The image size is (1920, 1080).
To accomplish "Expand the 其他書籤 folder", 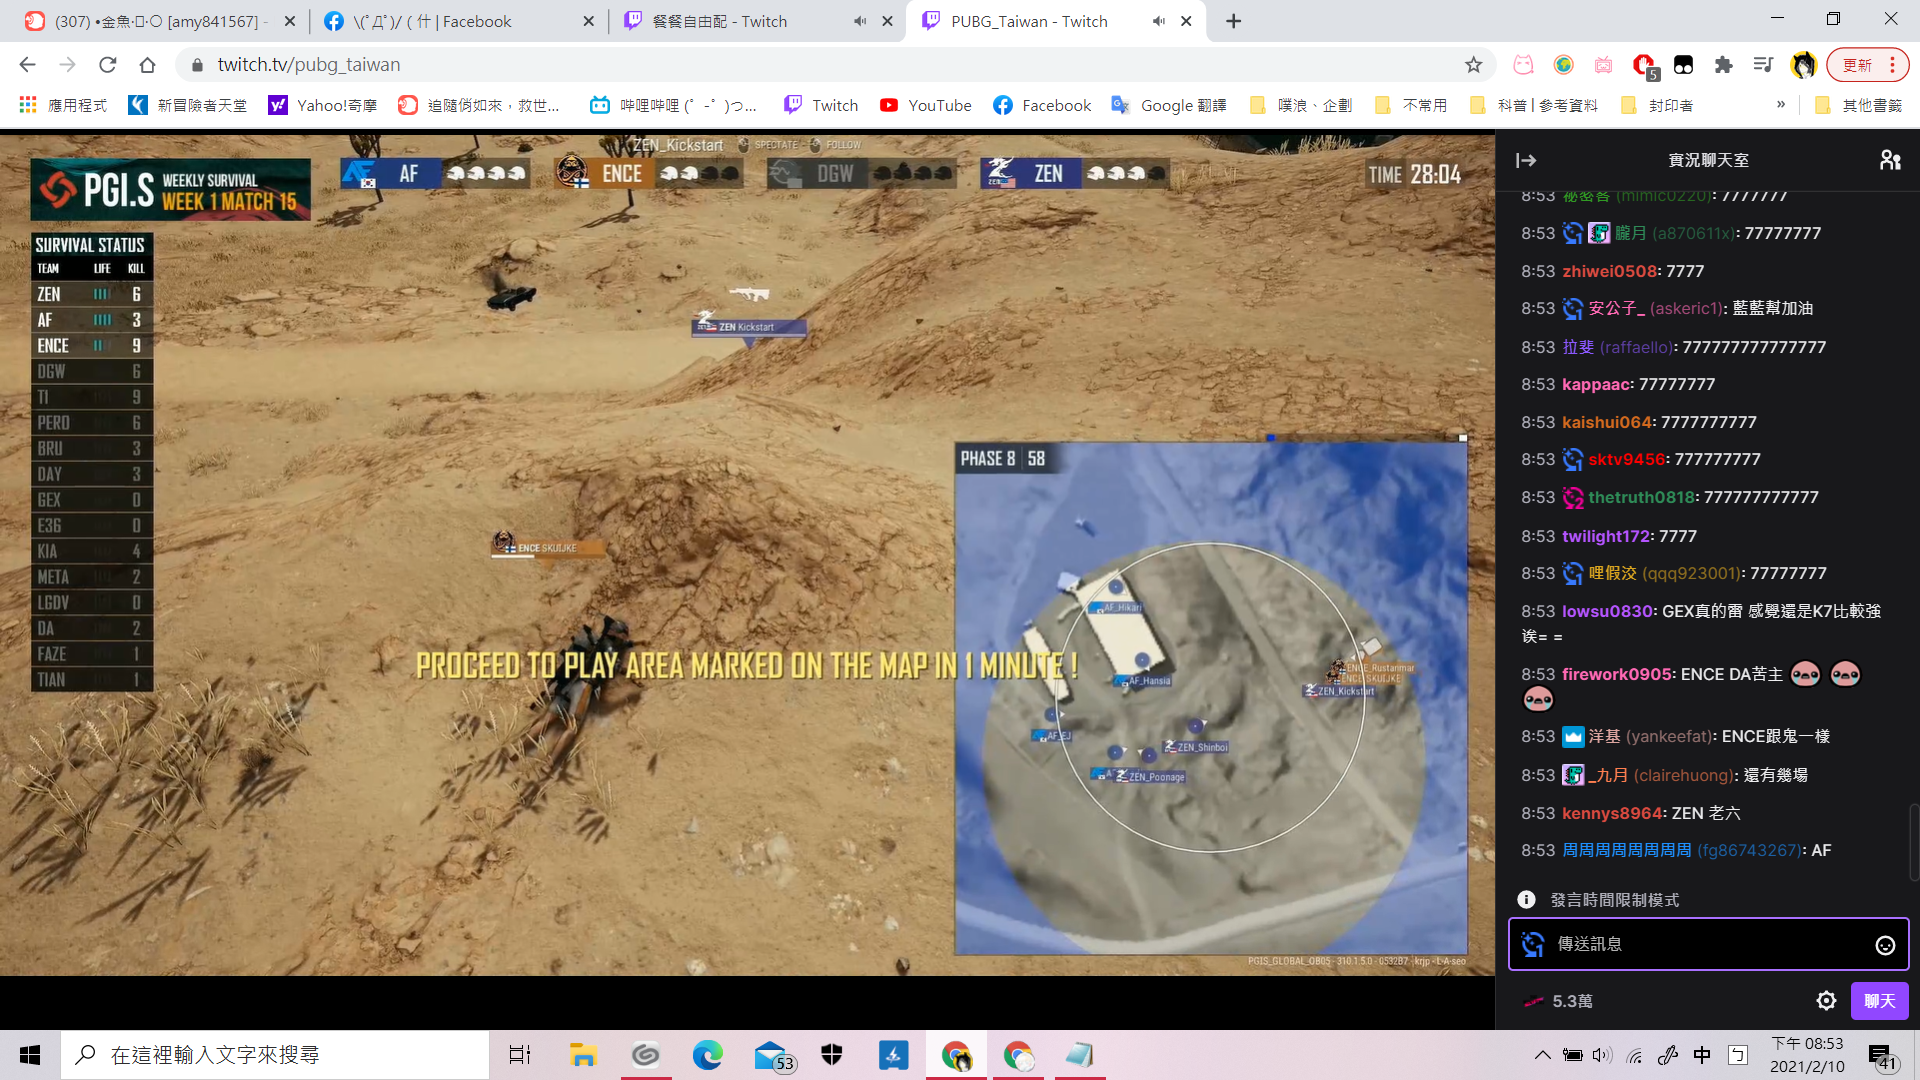I will (x=1858, y=105).
